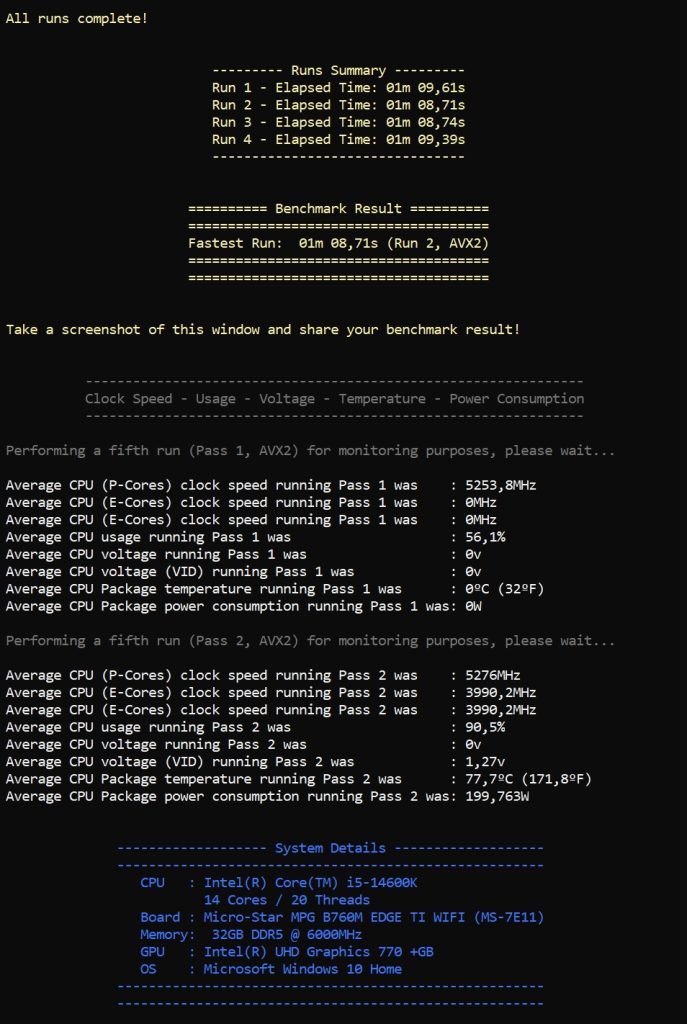Select the Pass 1 P-Cores clock speed value 5253,8MHz
The image size is (687, 1024).
point(501,485)
